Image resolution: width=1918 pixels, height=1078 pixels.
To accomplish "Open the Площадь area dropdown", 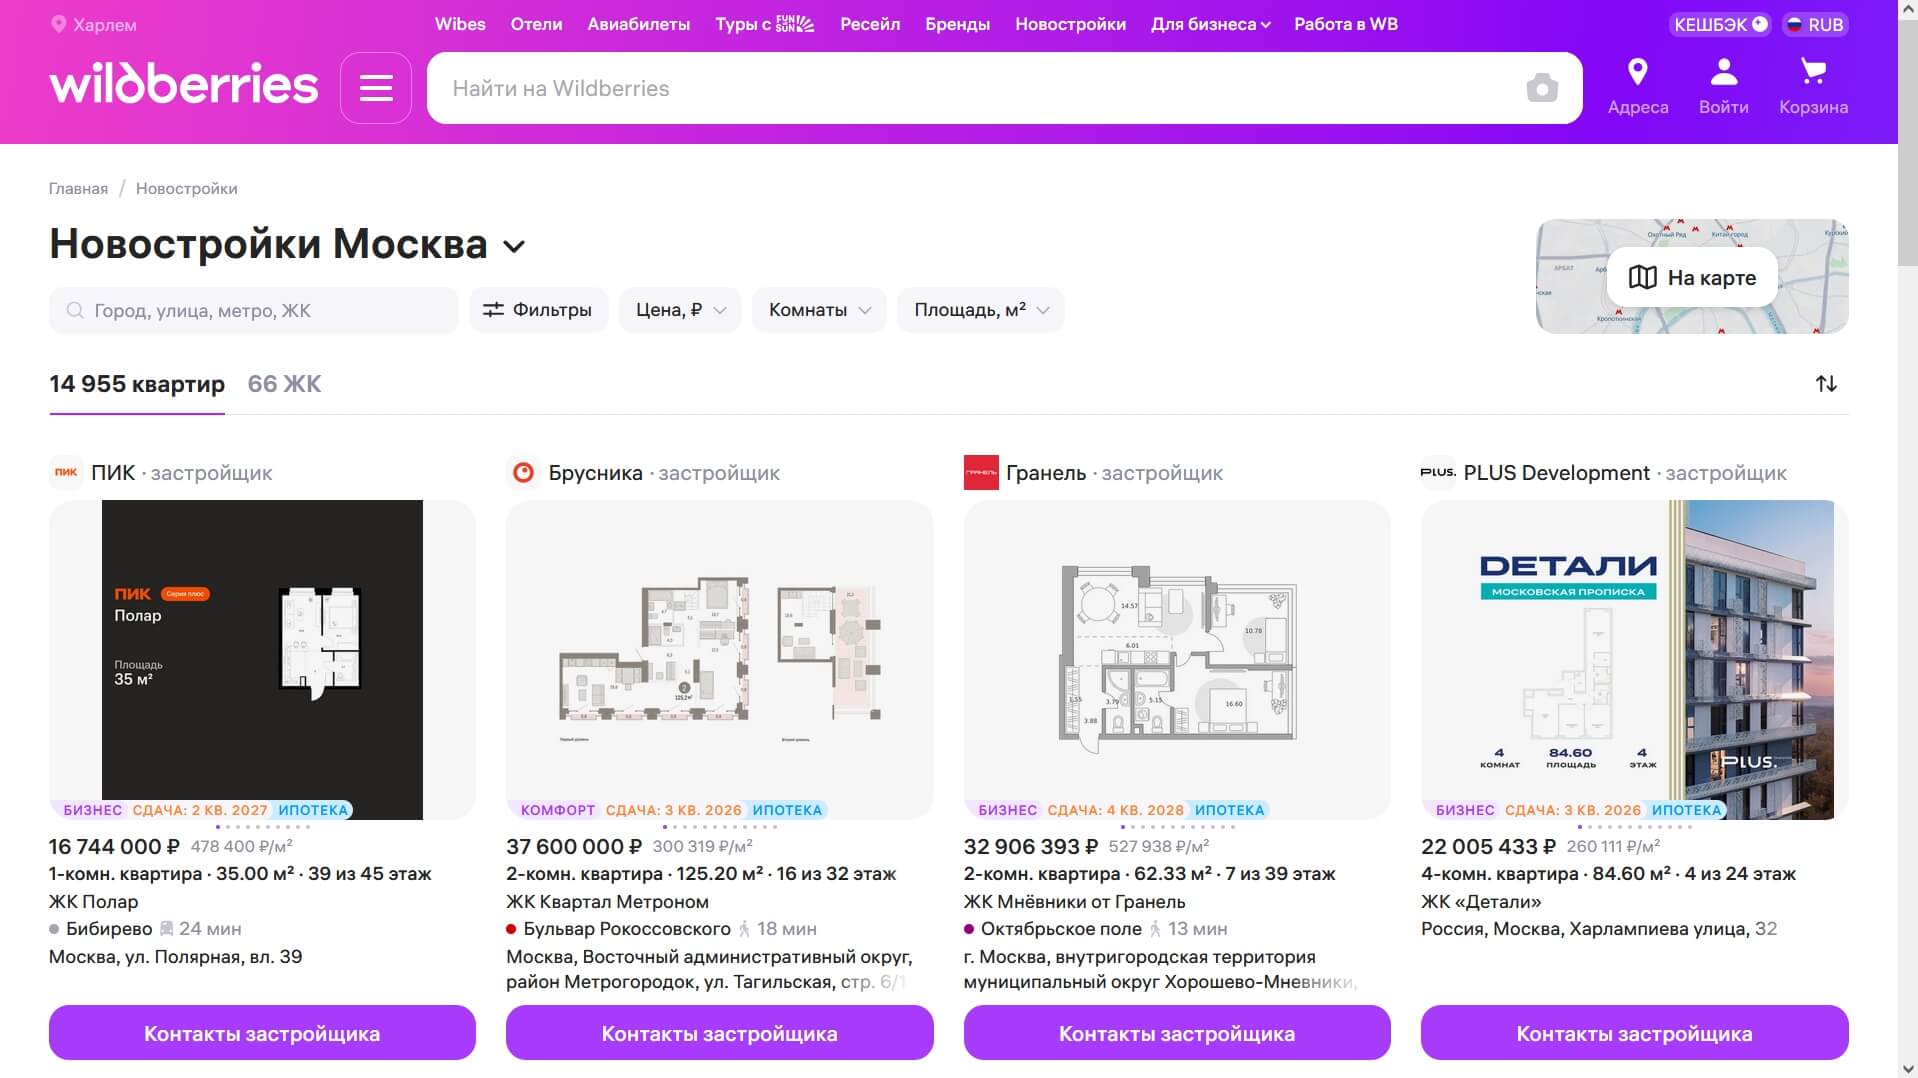I will pyautogui.click(x=980, y=310).
